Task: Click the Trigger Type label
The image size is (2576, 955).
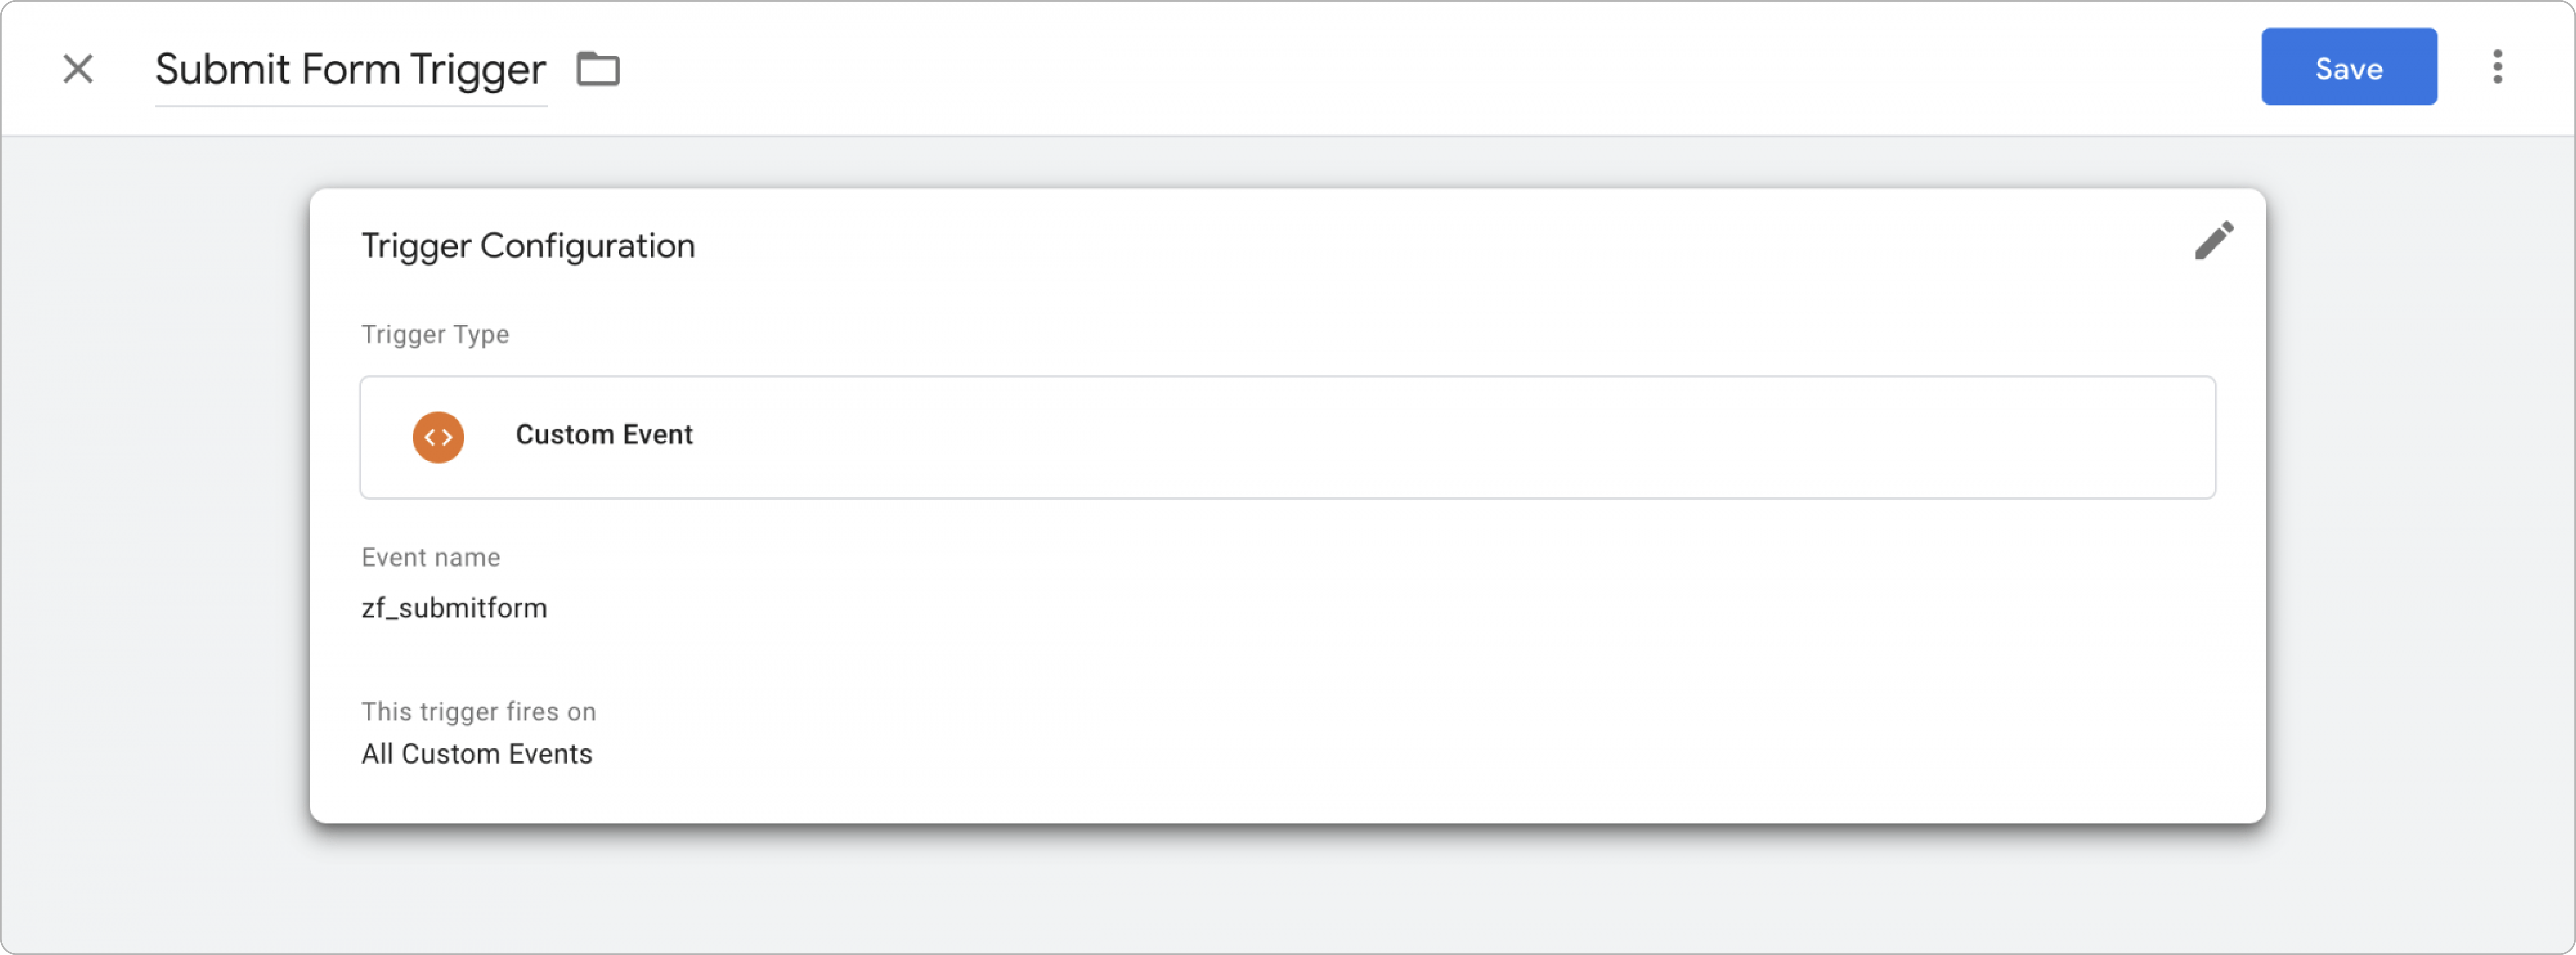Action: click(435, 334)
